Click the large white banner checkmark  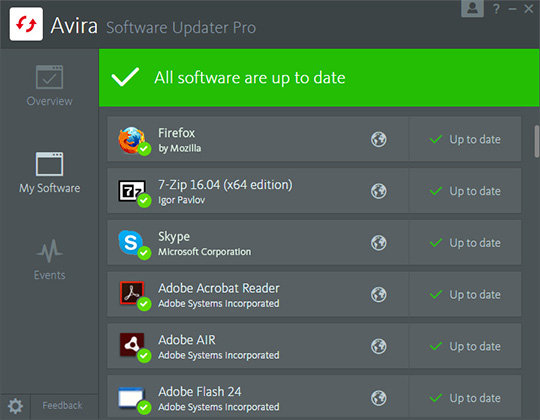125,76
